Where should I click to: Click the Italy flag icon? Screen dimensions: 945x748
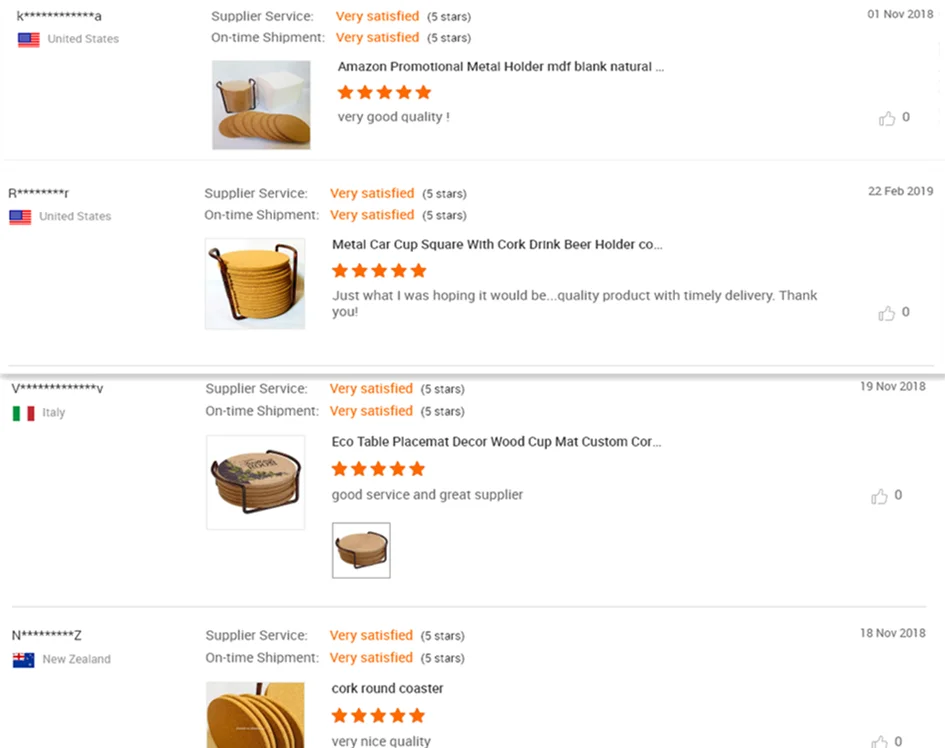click(23, 413)
